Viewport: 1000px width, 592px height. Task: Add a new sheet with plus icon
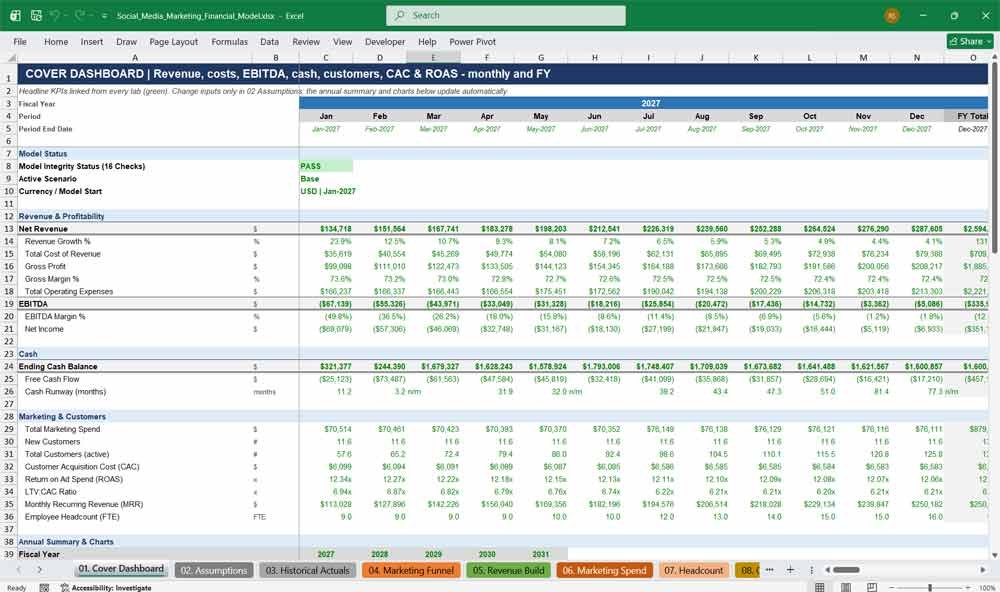pyautogui.click(x=790, y=570)
